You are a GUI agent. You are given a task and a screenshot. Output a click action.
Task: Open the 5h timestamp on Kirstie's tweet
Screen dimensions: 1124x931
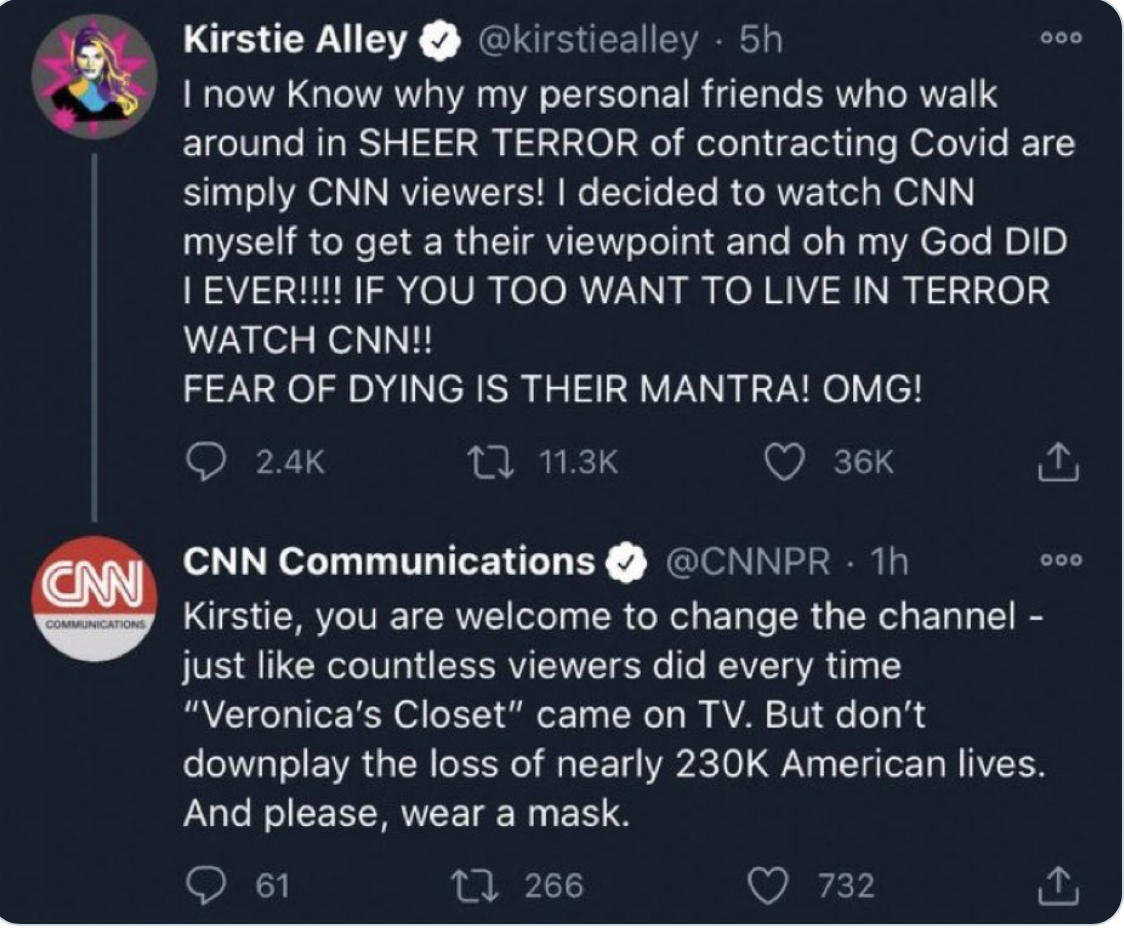761,39
